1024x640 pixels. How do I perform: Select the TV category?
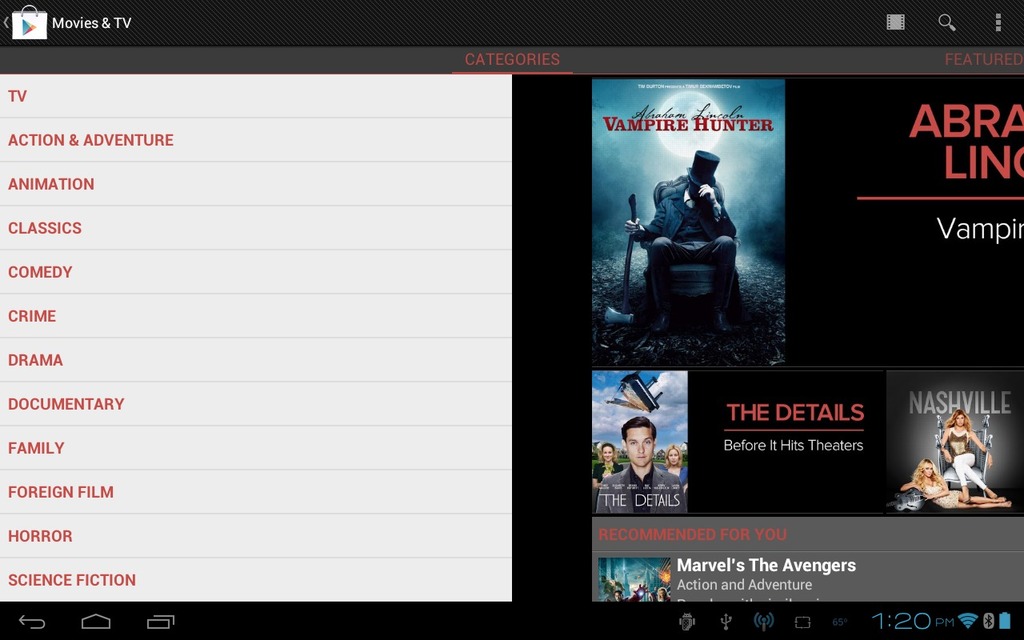click(x=256, y=96)
